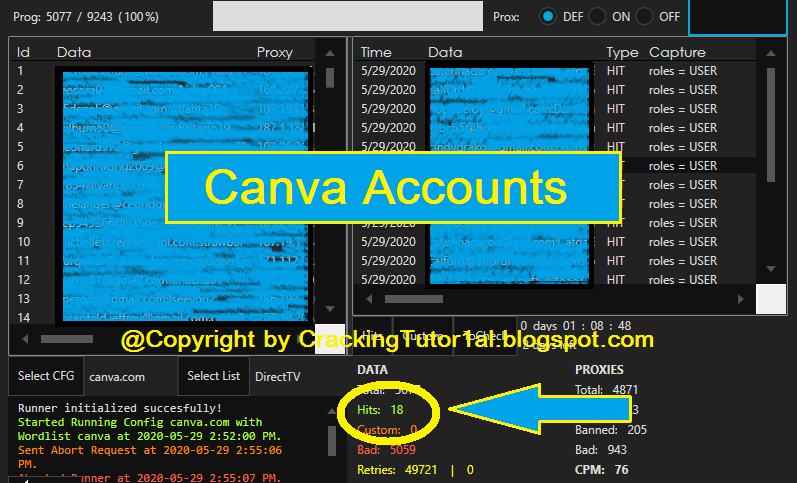Viewport: 797px width, 483px height.
Task: Click the Capture column header in hits table
Action: click(x=677, y=52)
